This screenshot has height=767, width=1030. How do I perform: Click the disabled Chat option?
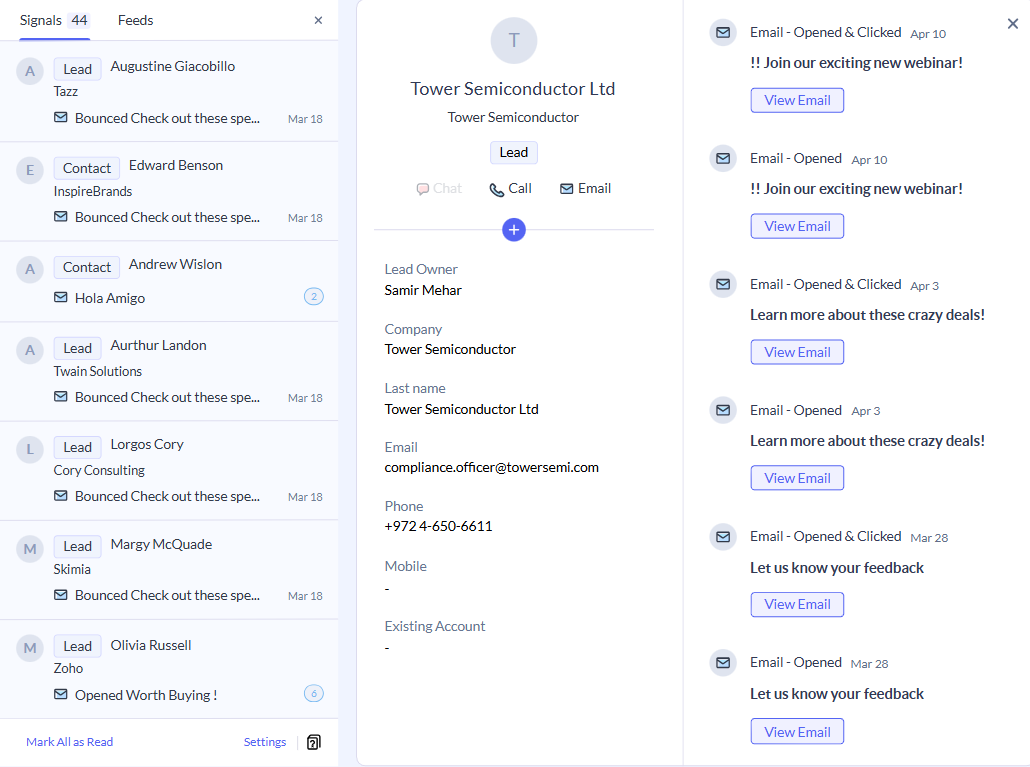click(x=439, y=189)
